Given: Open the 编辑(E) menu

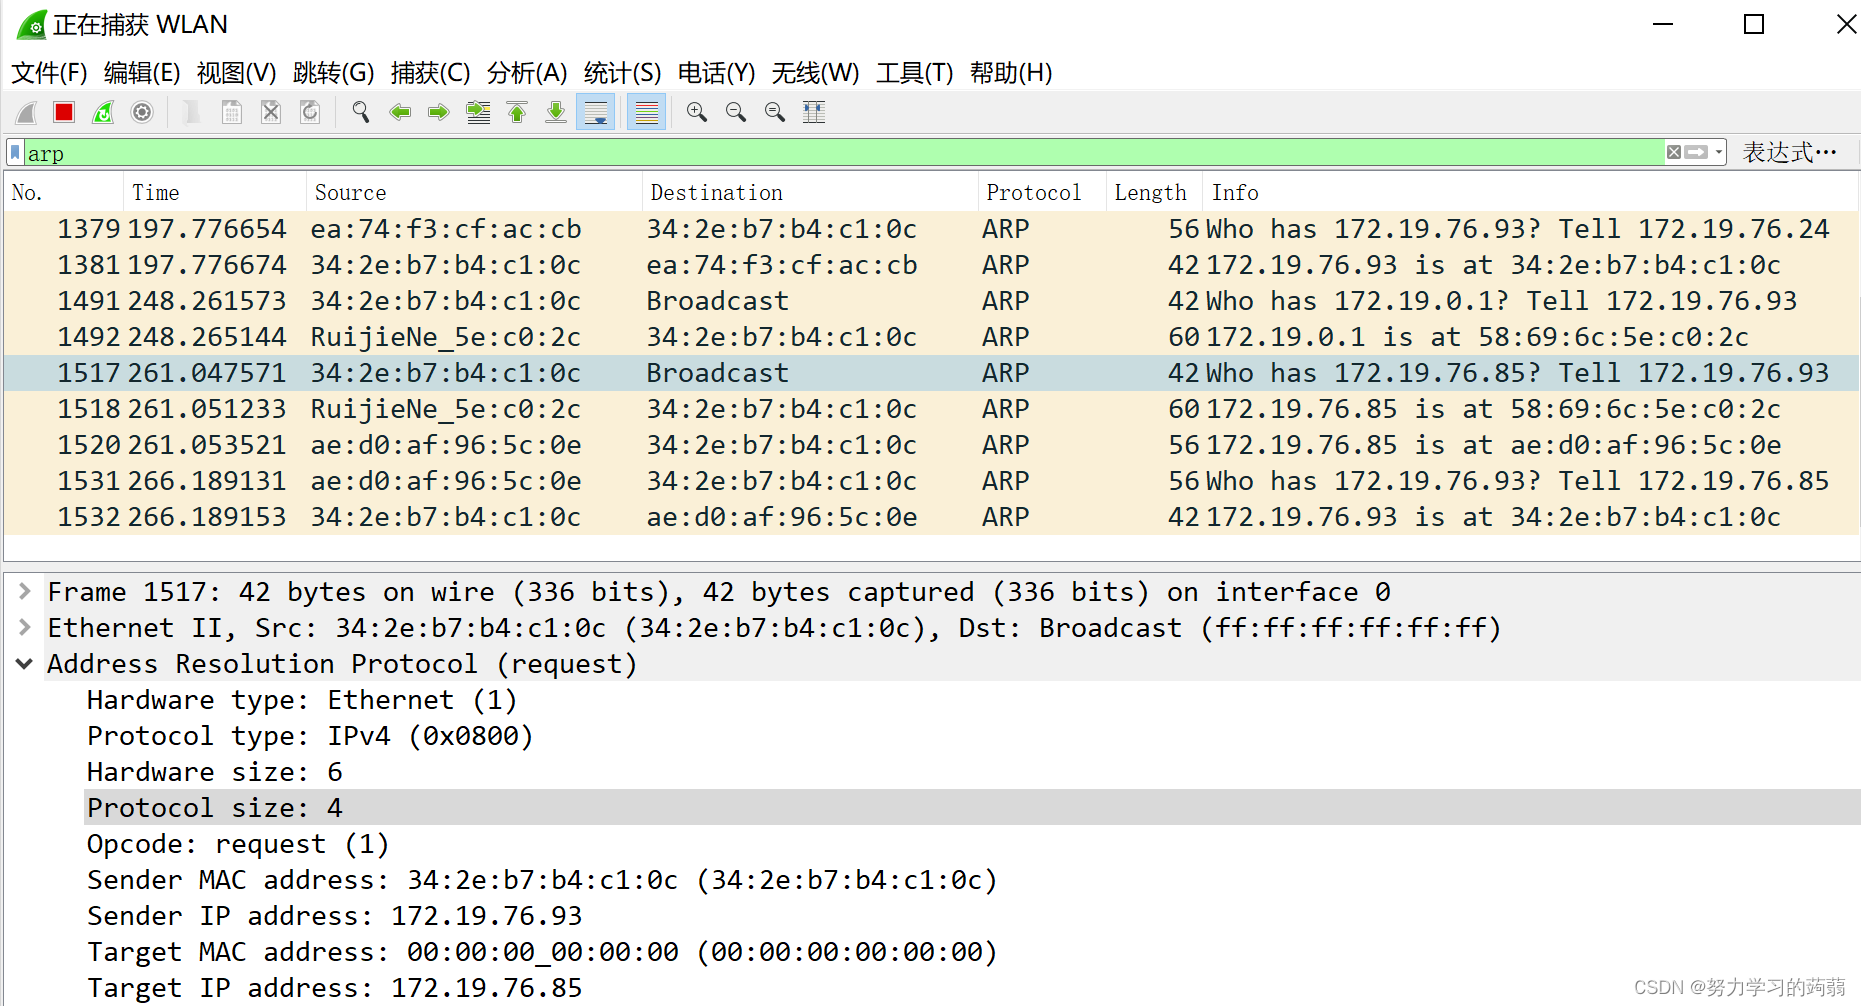Looking at the screenshot, I should 142,73.
